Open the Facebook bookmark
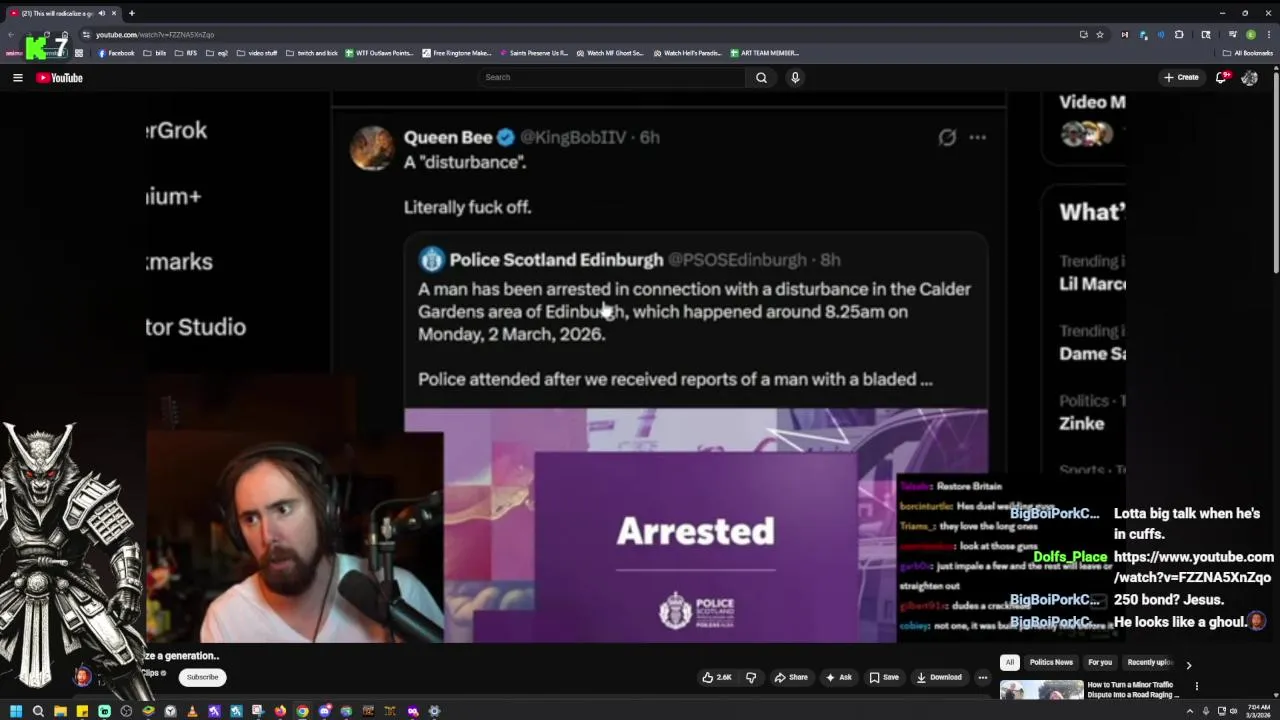The height and width of the screenshot is (720, 1280). tap(116, 53)
